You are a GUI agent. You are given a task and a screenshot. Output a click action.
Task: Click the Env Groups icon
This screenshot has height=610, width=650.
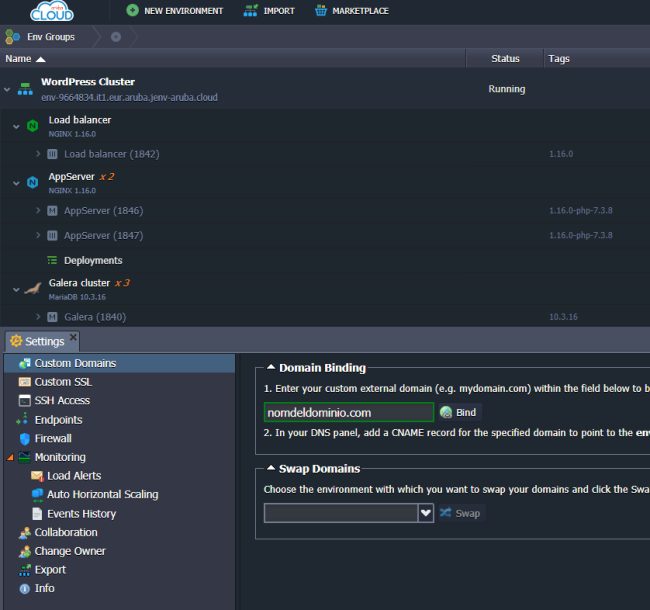[x=12, y=37]
